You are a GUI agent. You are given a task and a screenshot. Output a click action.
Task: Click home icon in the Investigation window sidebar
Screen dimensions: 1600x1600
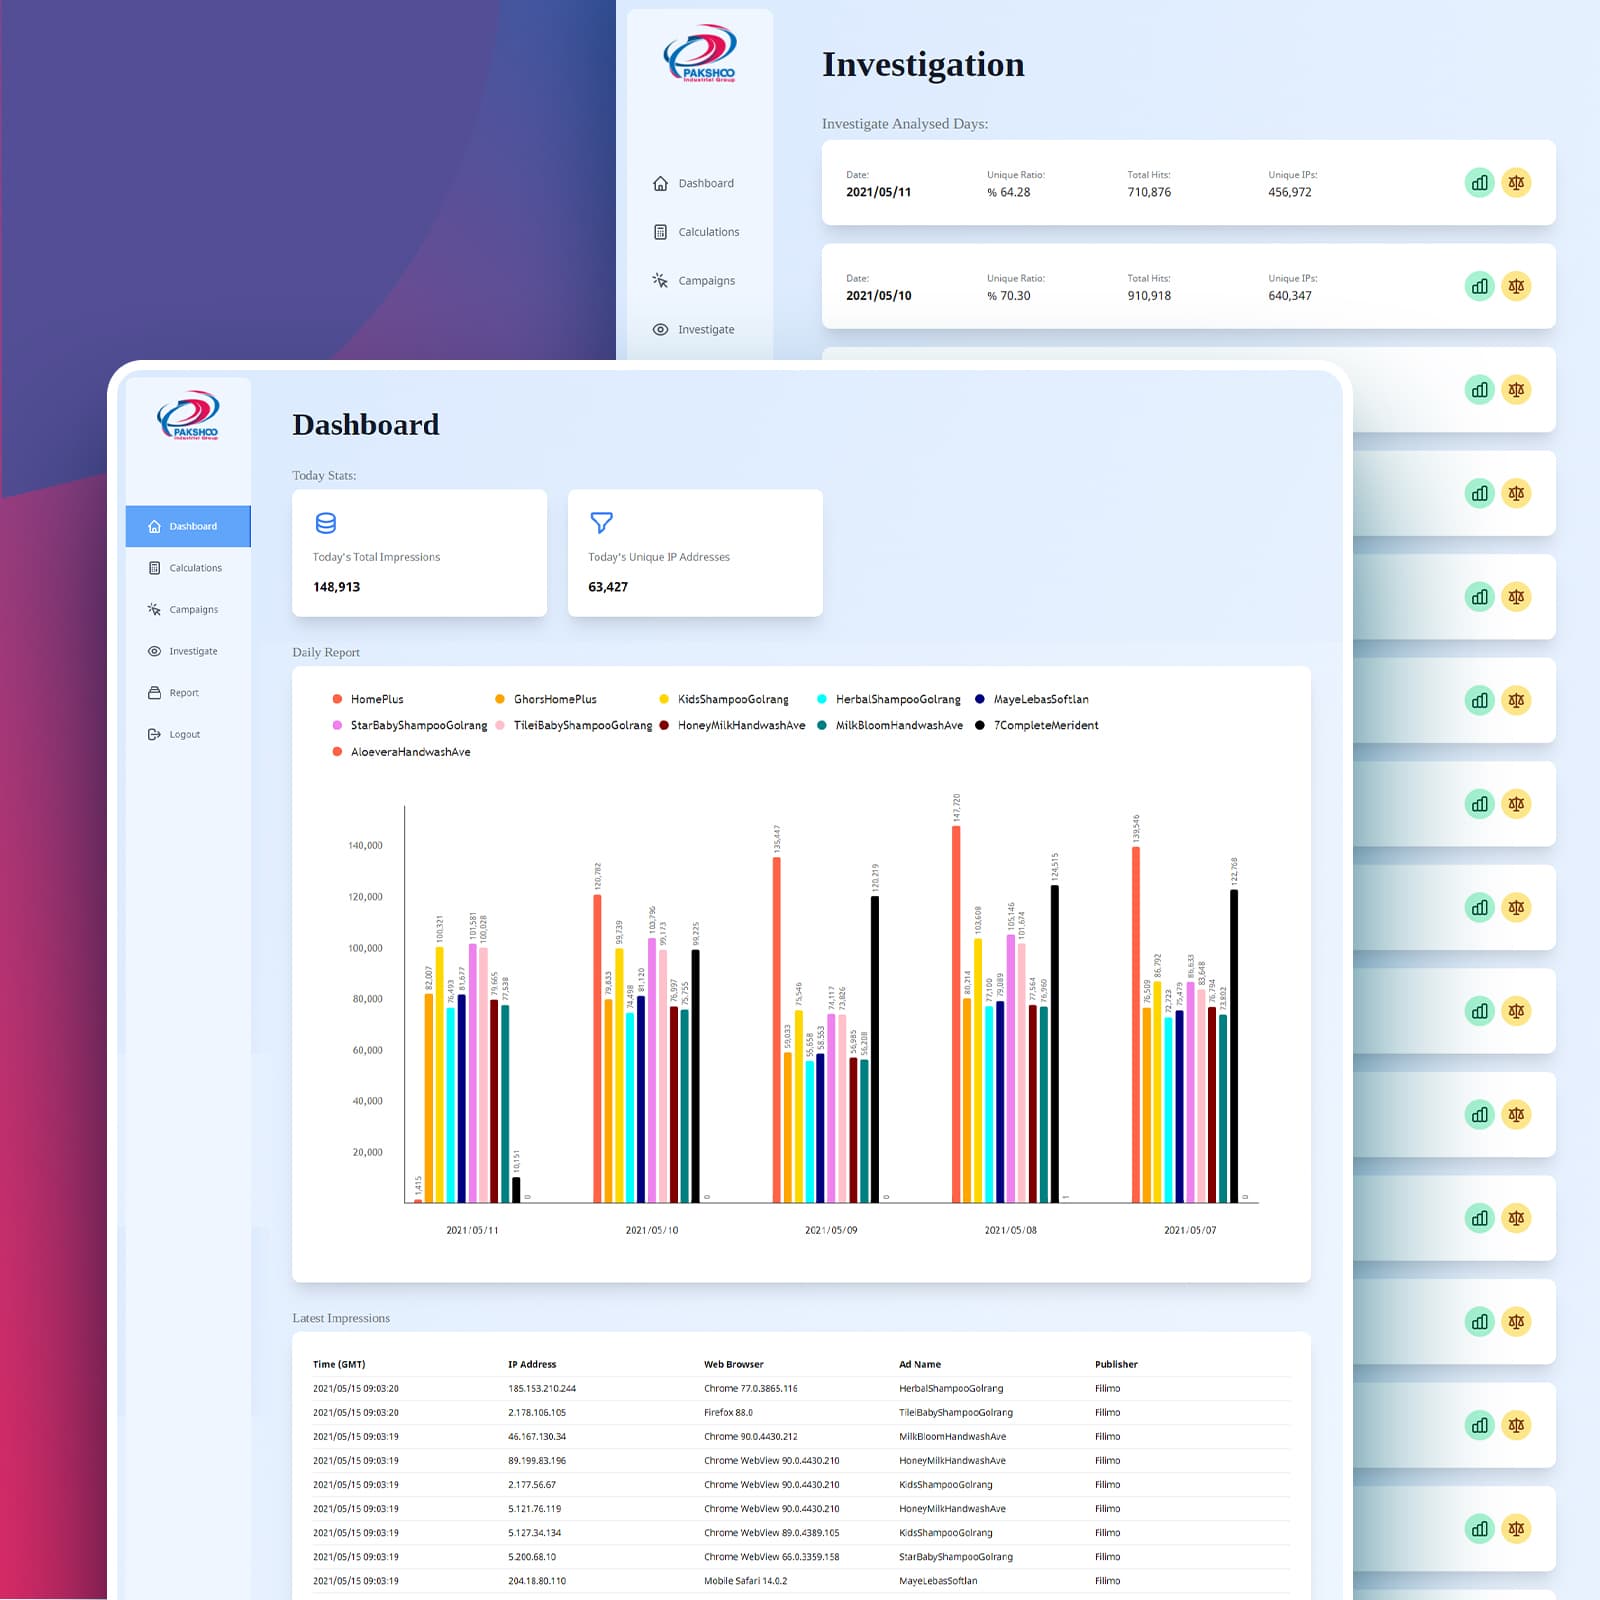pyautogui.click(x=660, y=183)
